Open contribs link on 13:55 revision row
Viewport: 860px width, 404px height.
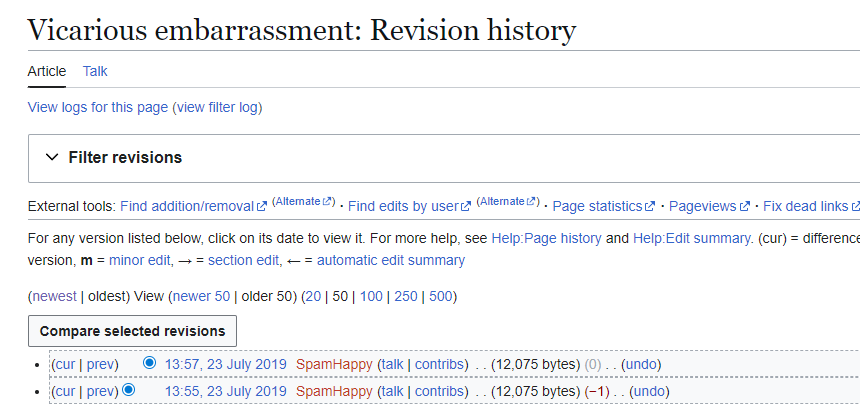(x=439, y=391)
